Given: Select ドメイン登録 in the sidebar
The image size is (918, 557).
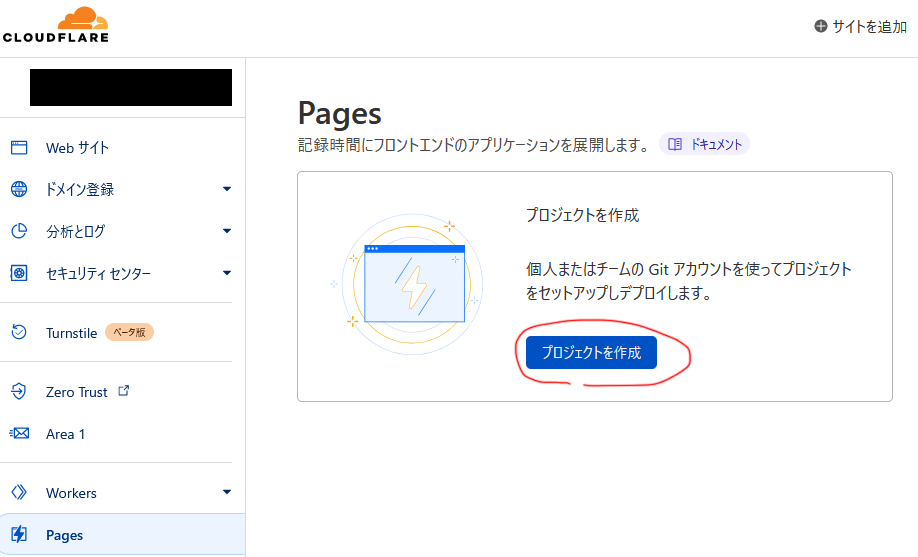Looking at the screenshot, I should [x=80, y=189].
